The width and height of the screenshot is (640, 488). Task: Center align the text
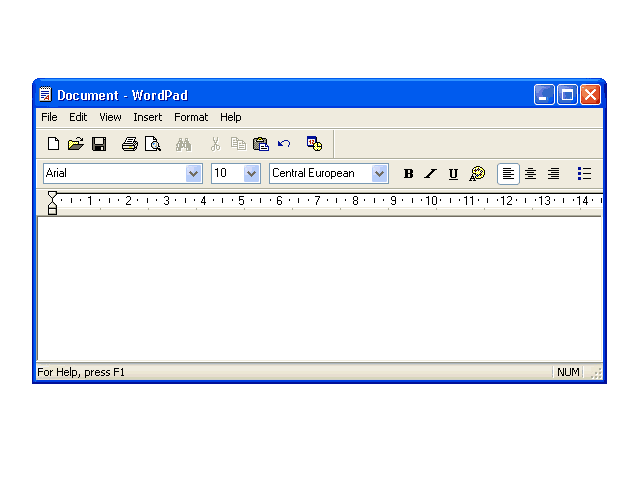tap(531, 174)
